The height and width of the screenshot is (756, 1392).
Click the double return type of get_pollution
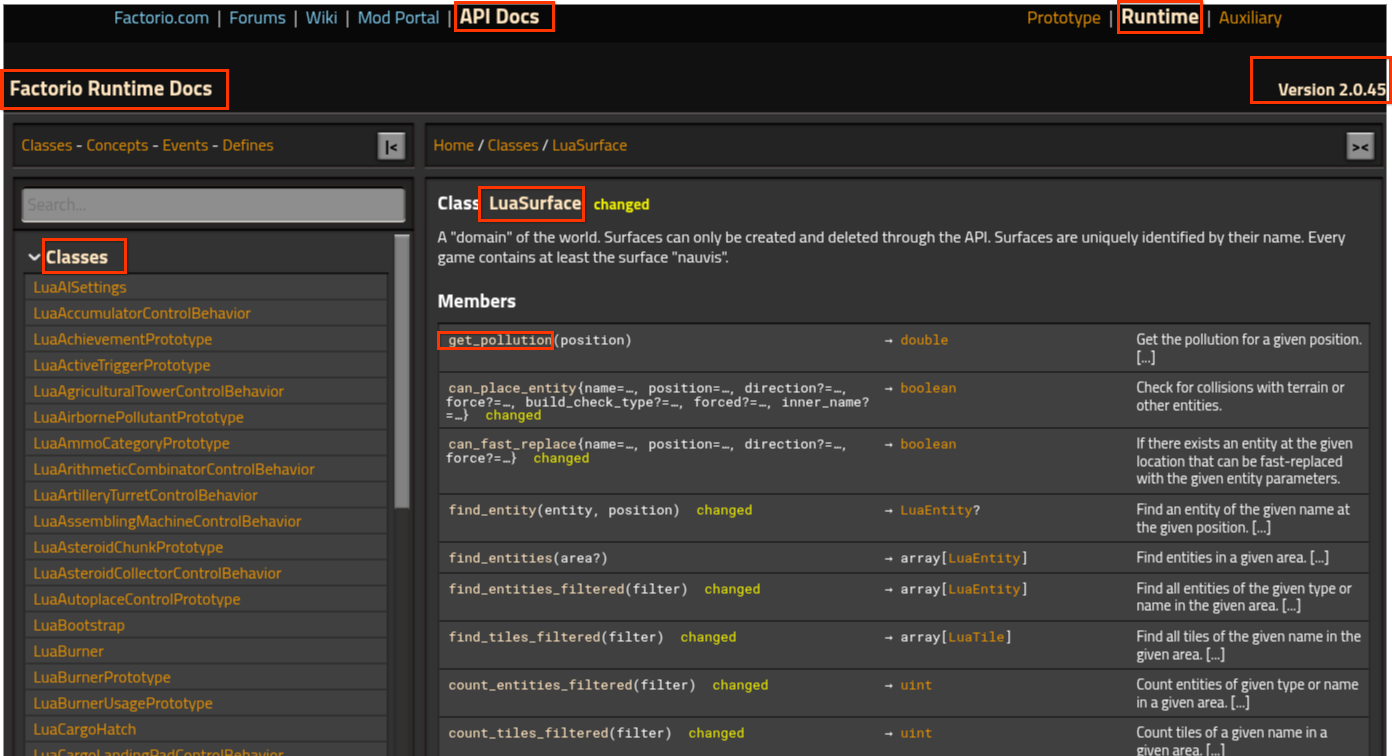click(924, 340)
